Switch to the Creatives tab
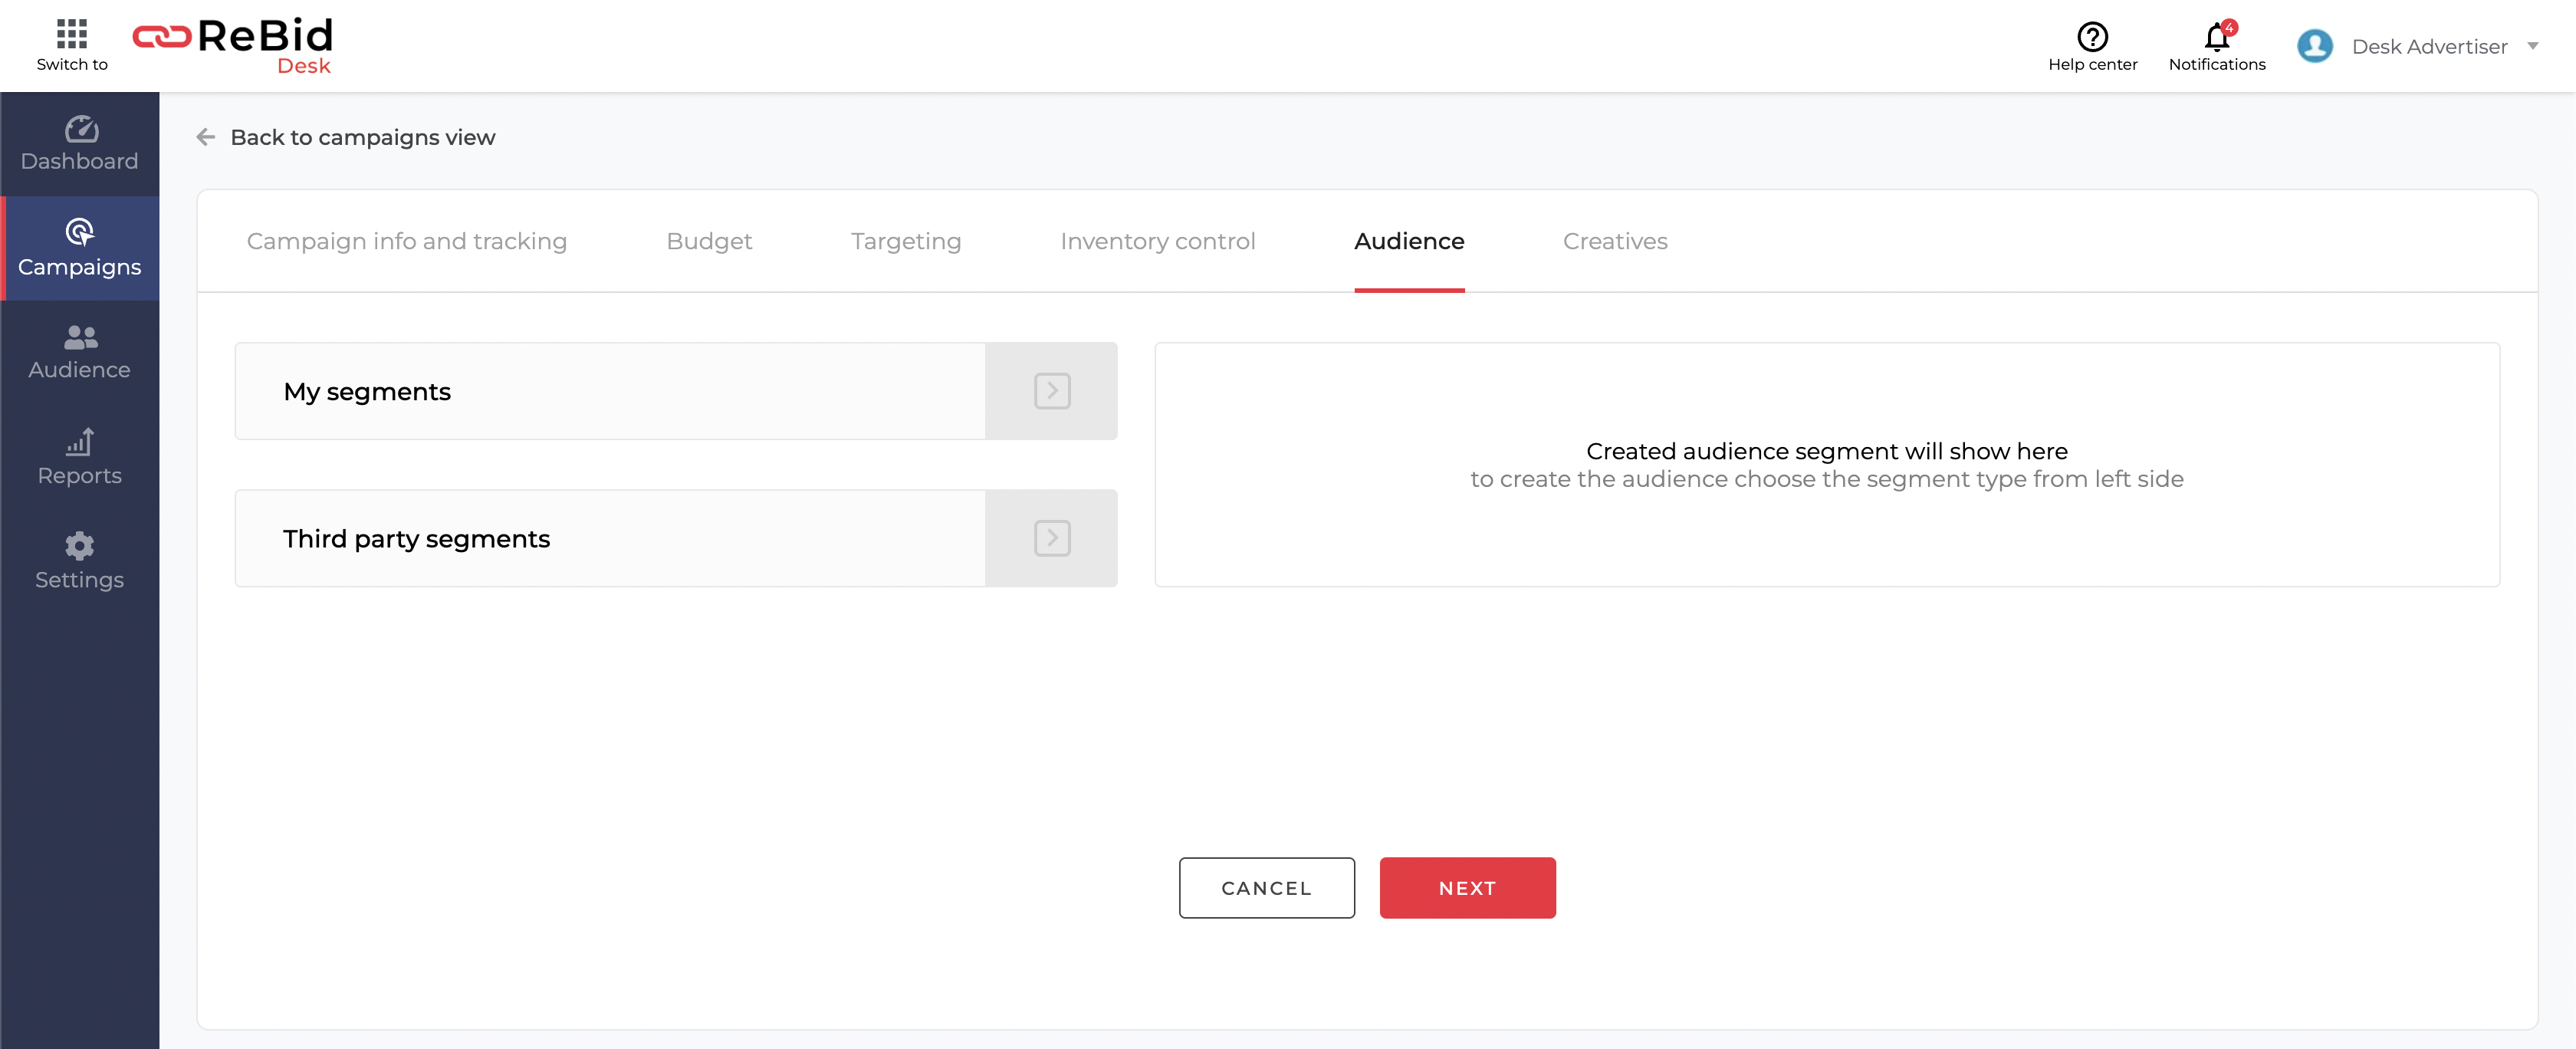 coord(1615,241)
